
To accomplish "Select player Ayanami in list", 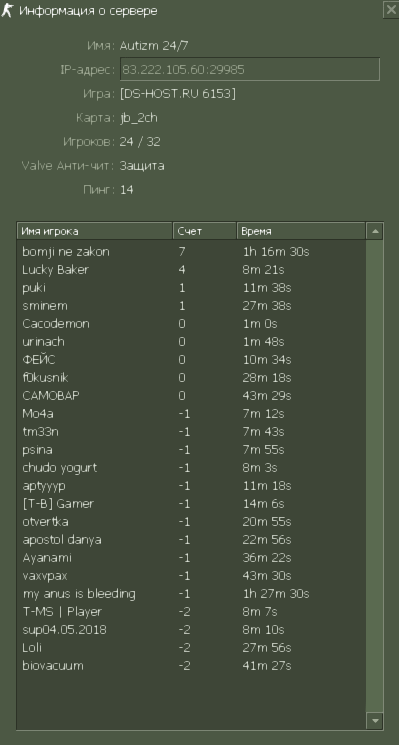I will 191,558.
